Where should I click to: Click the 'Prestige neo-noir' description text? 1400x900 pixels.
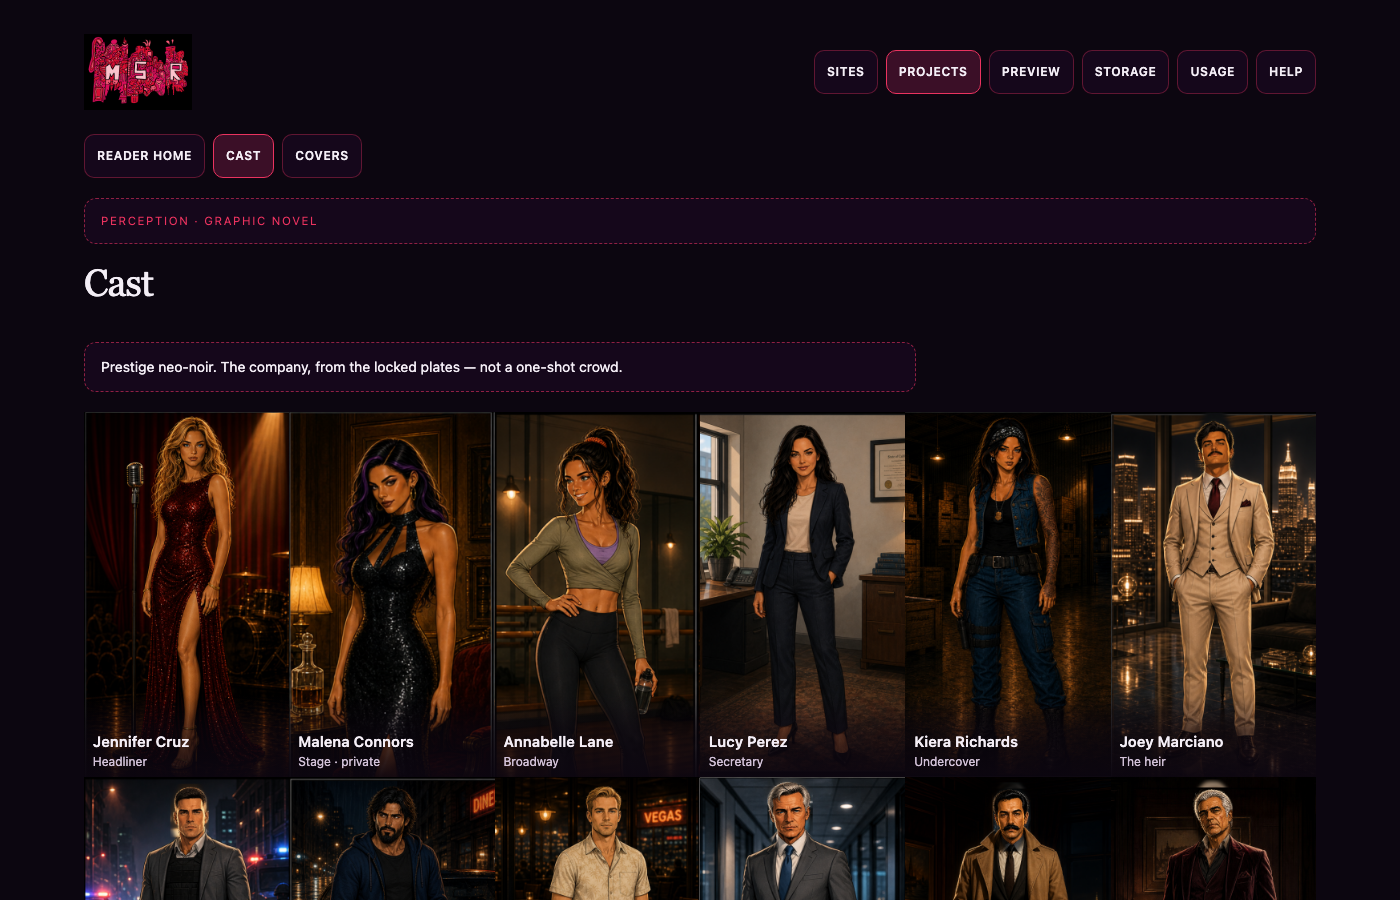(x=361, y=367)
